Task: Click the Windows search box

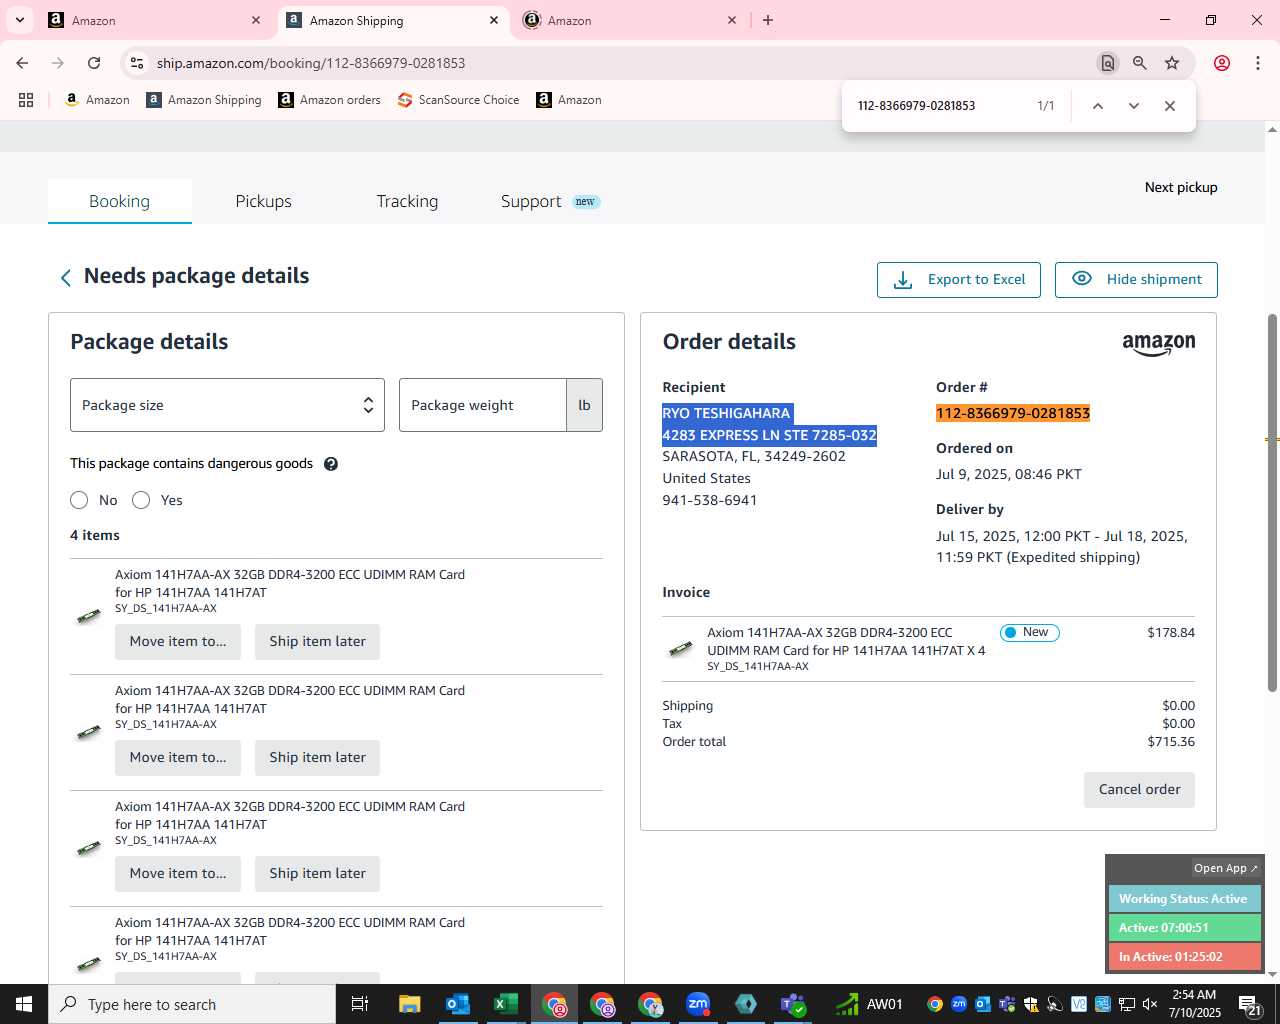Action: click(192, 1004)
